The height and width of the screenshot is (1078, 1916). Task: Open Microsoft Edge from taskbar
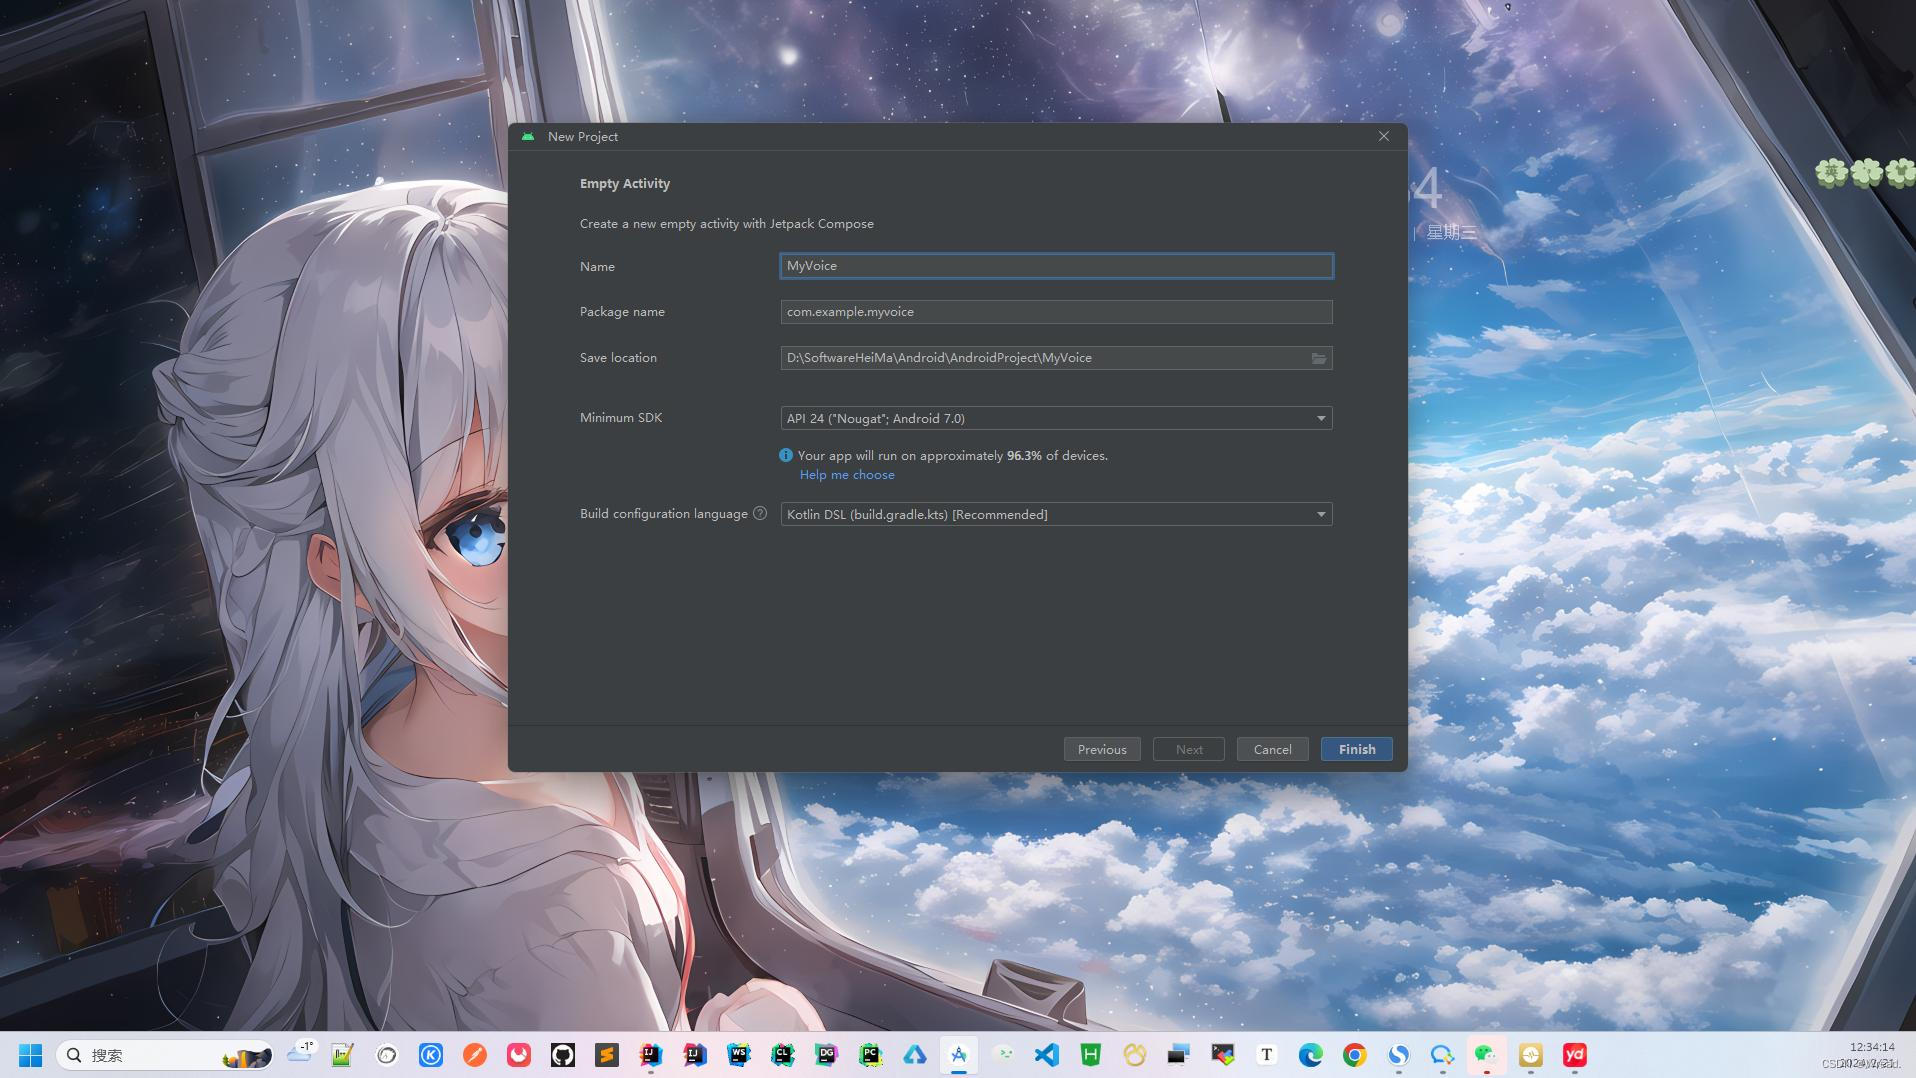click(1311, 1055)
